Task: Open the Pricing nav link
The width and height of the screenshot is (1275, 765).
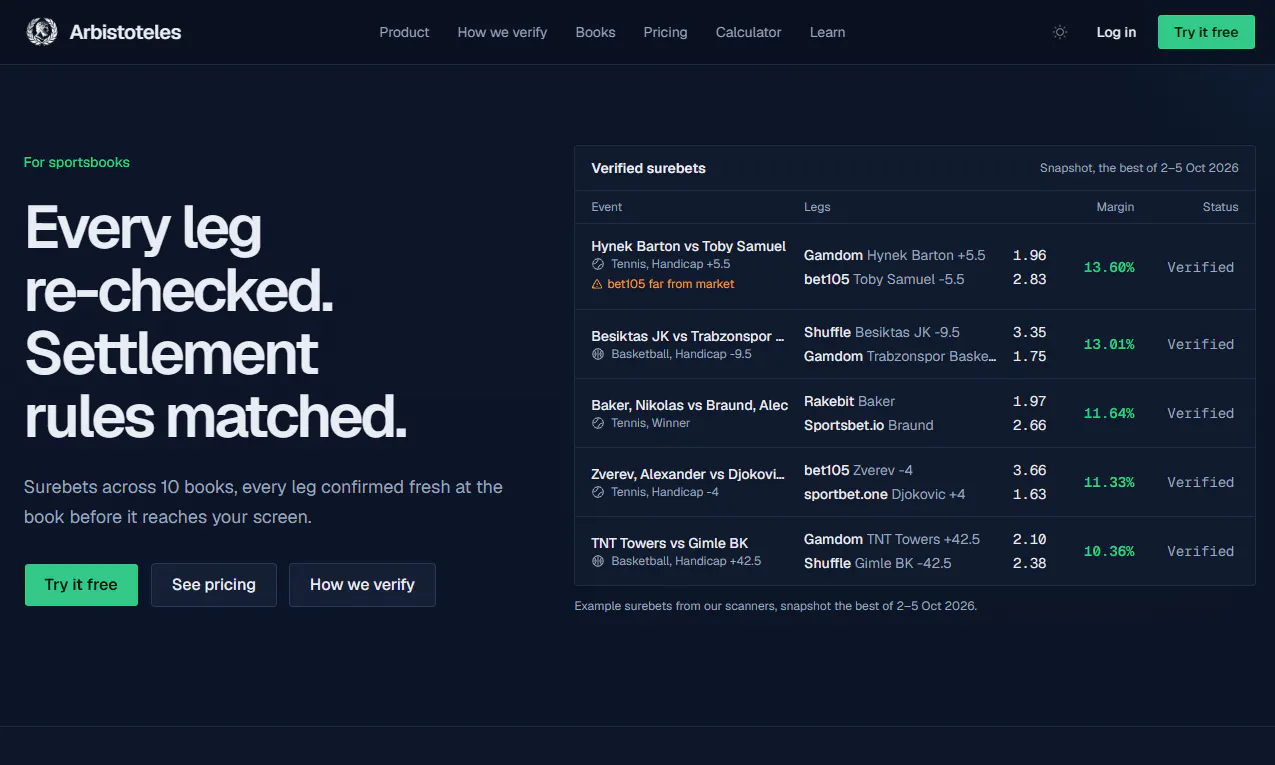Action: click(665, 32)
